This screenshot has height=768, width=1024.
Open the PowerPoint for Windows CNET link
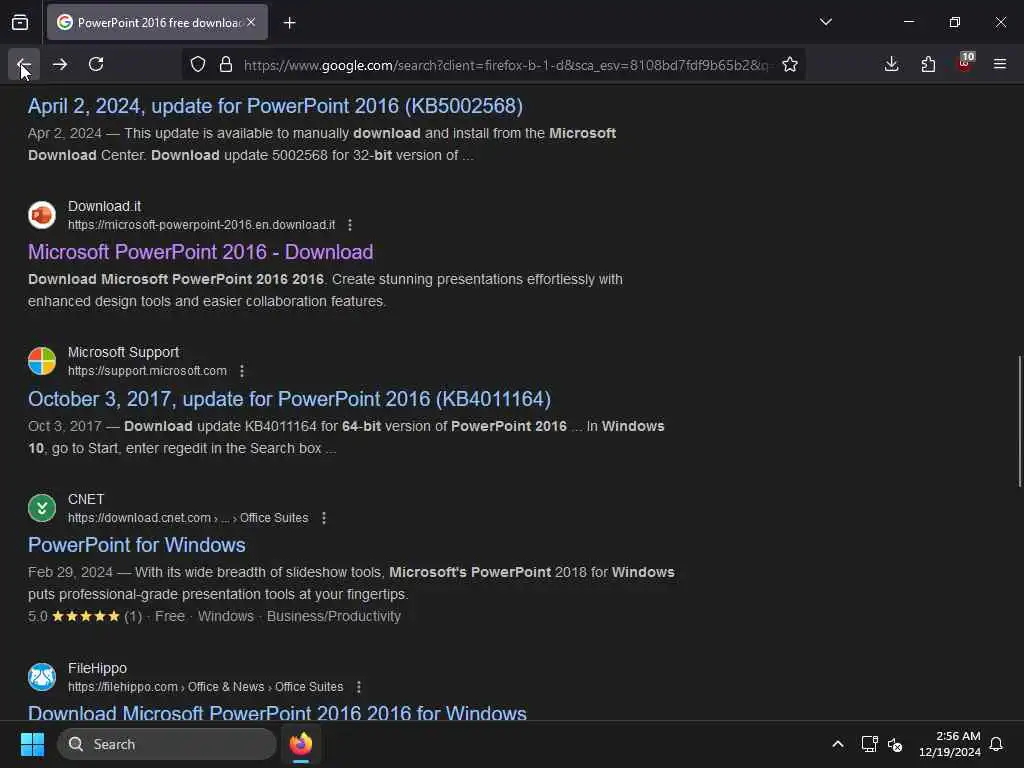[136, 545]
